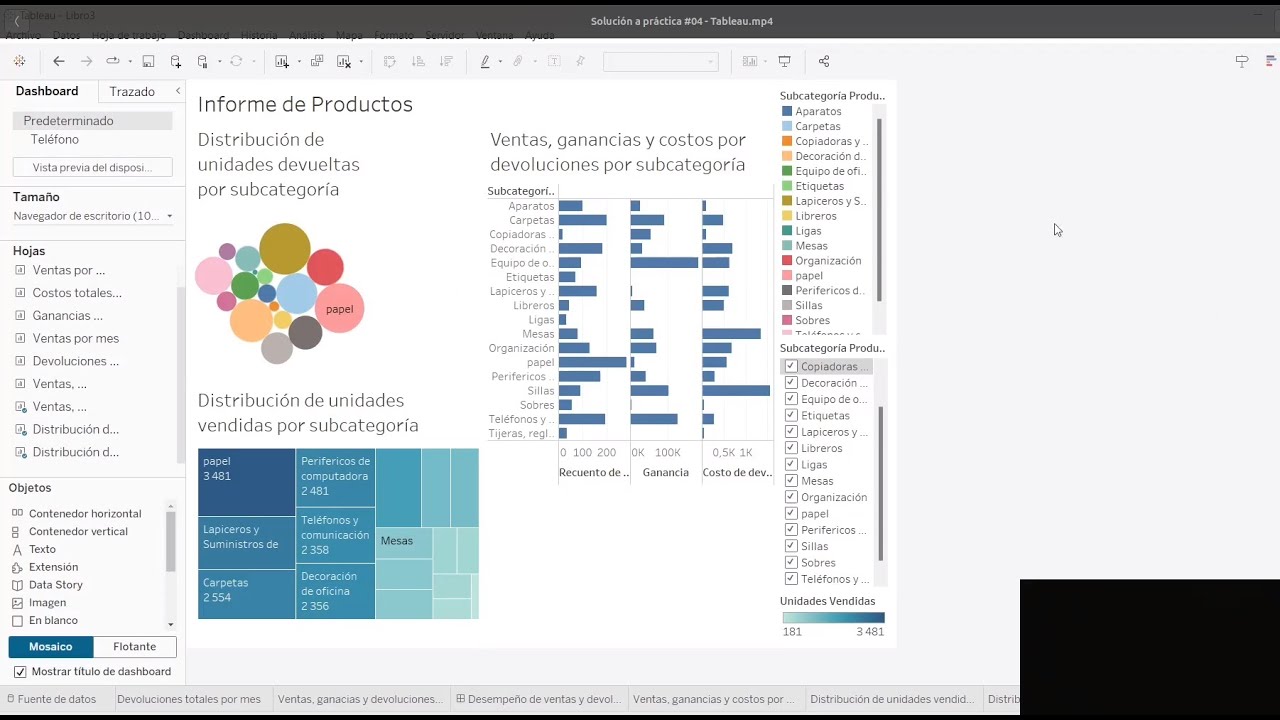Click the duplicate sheet icon

tap(317, 61)
